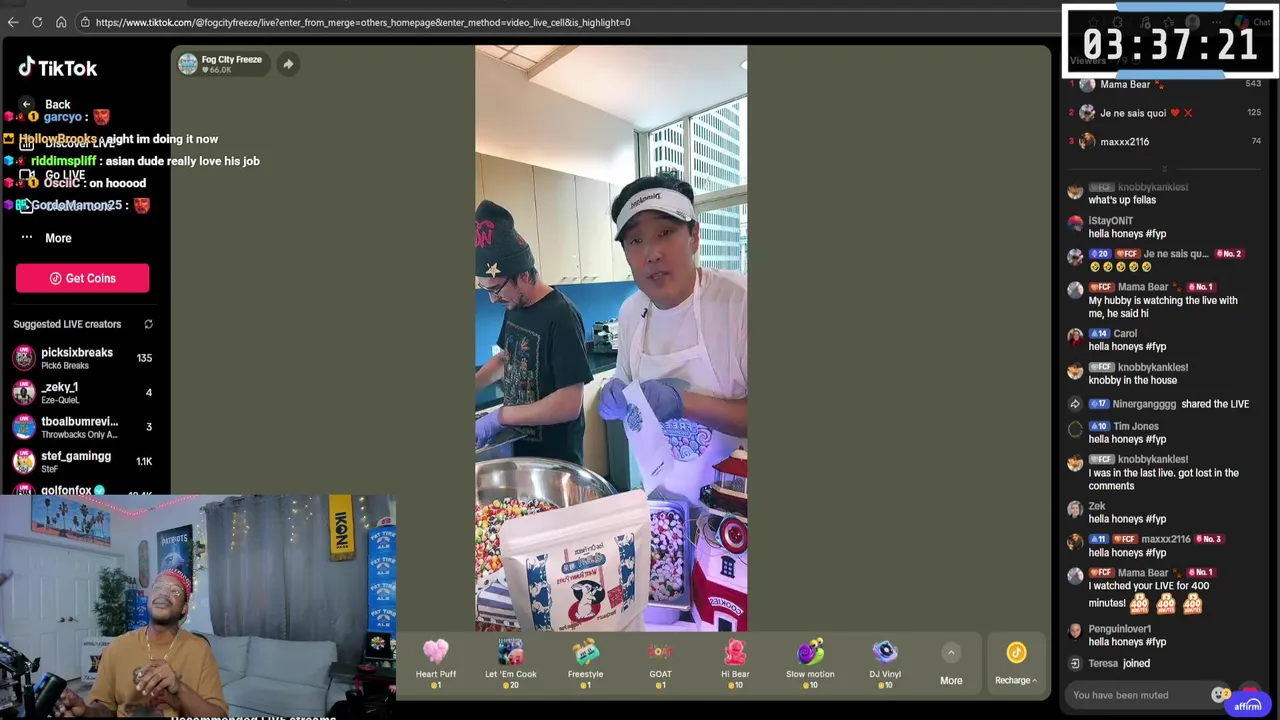
Task: Share the live with arrow icon
Action: (288, 64)
